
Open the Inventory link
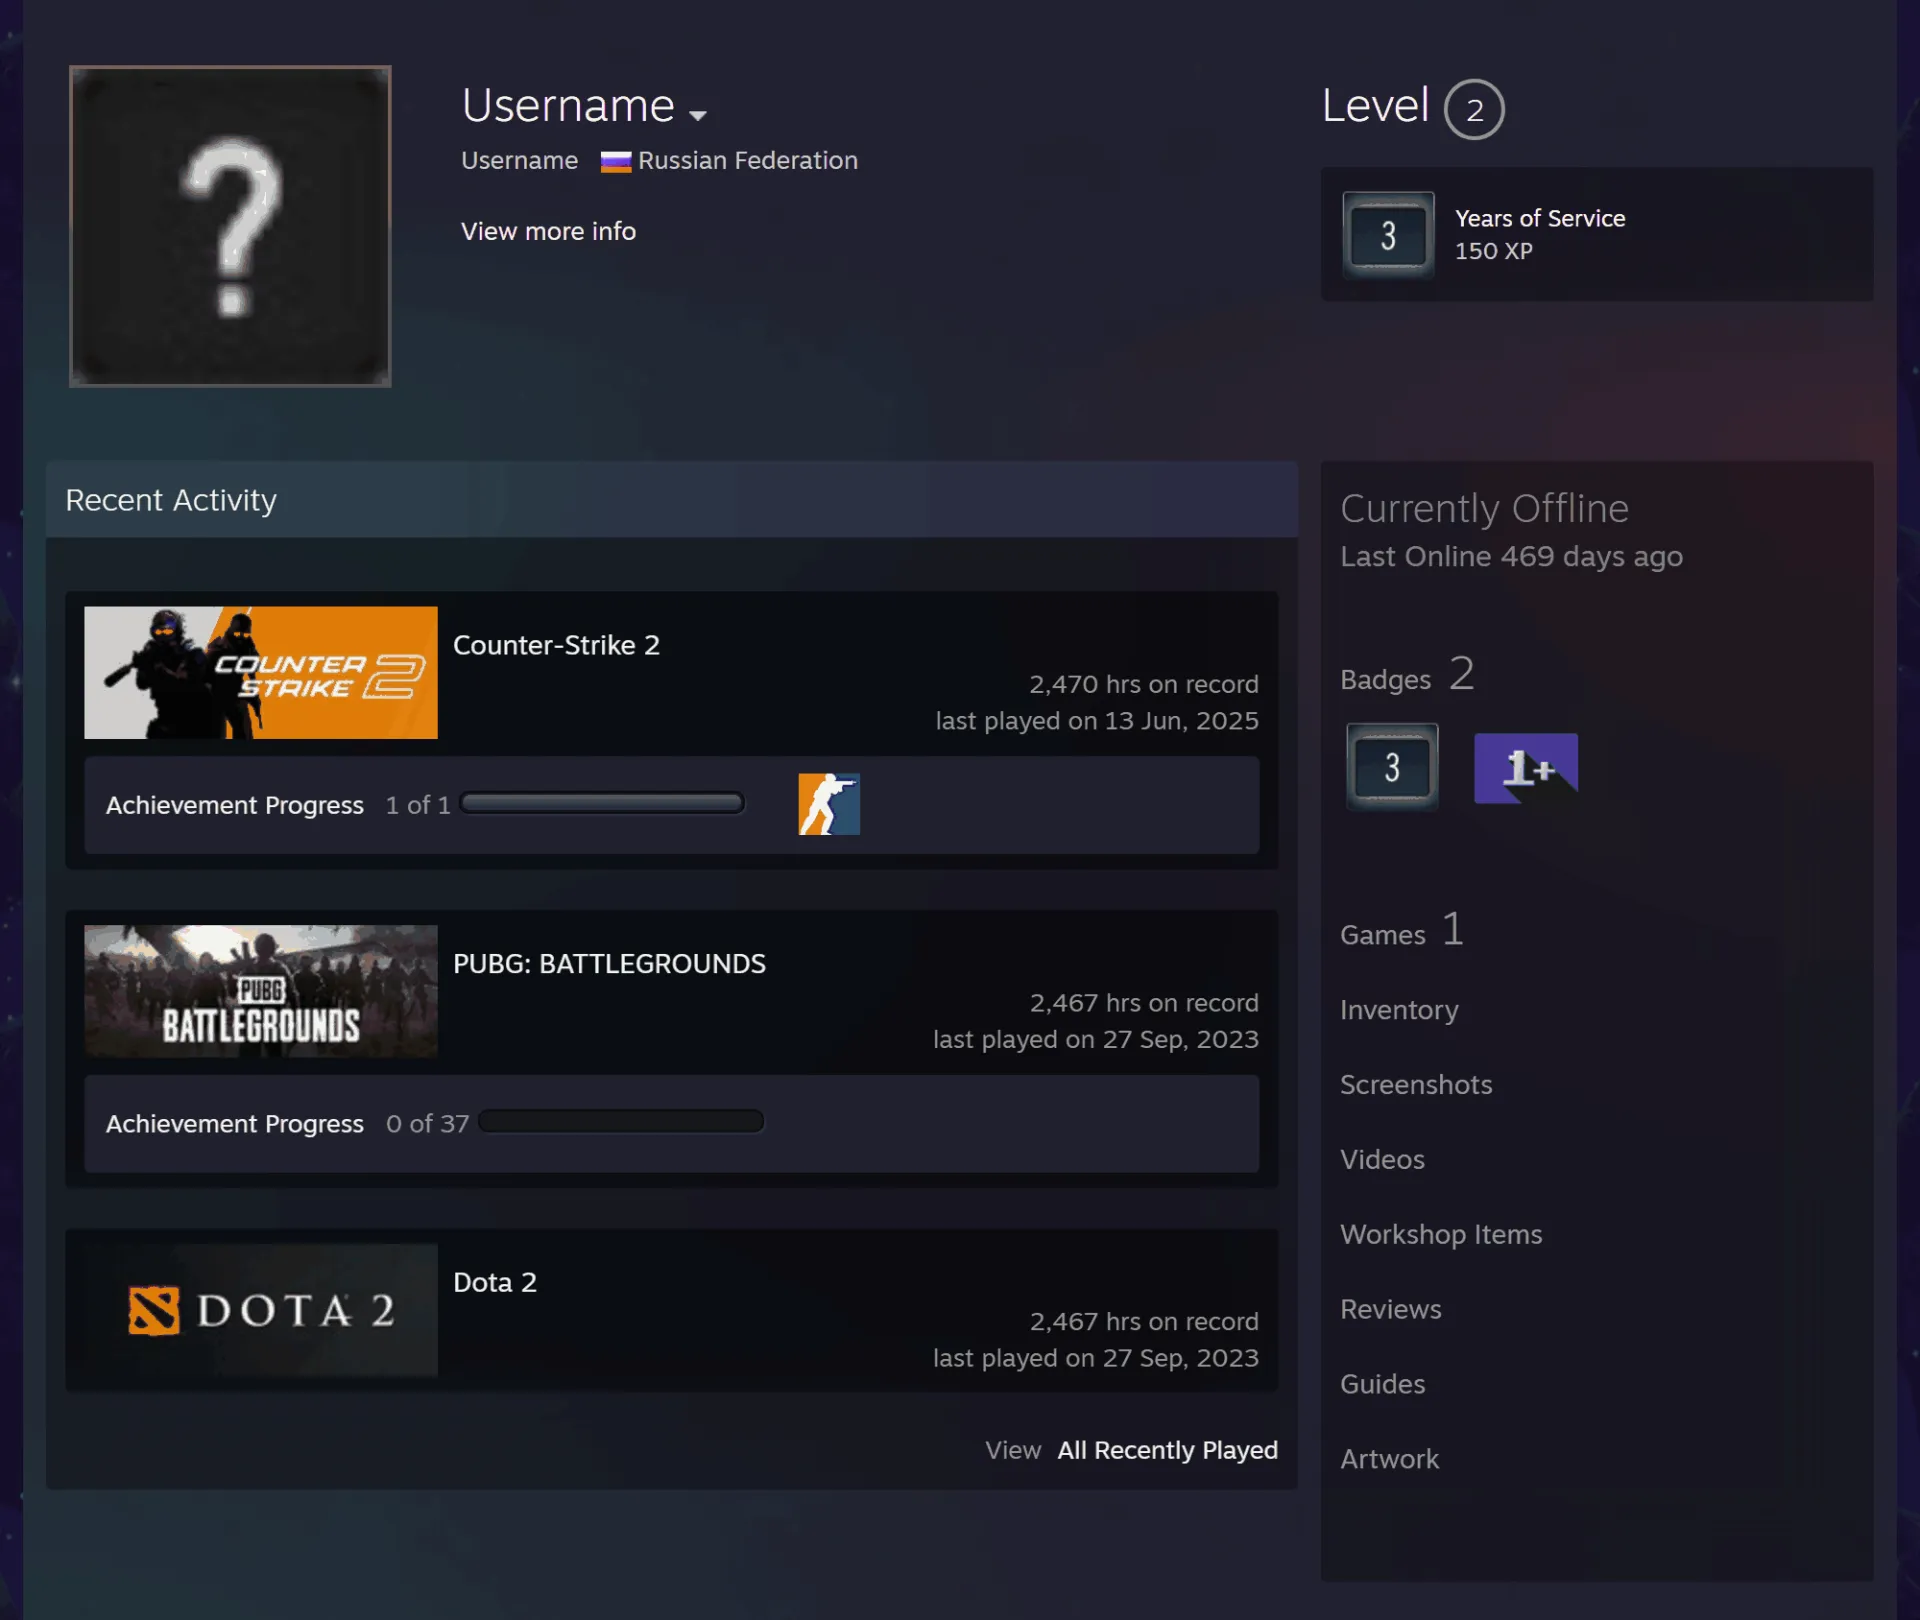tap(1399, 1010)
